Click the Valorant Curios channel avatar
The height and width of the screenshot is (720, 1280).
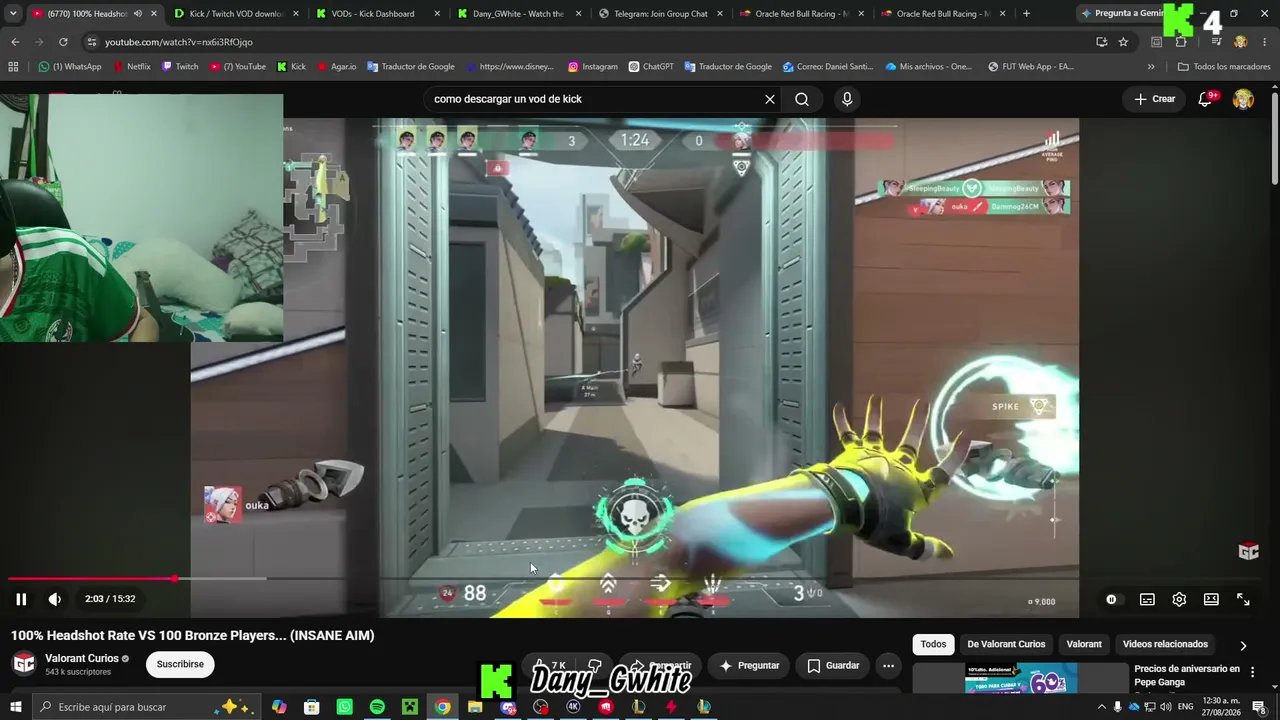(24, 664)
